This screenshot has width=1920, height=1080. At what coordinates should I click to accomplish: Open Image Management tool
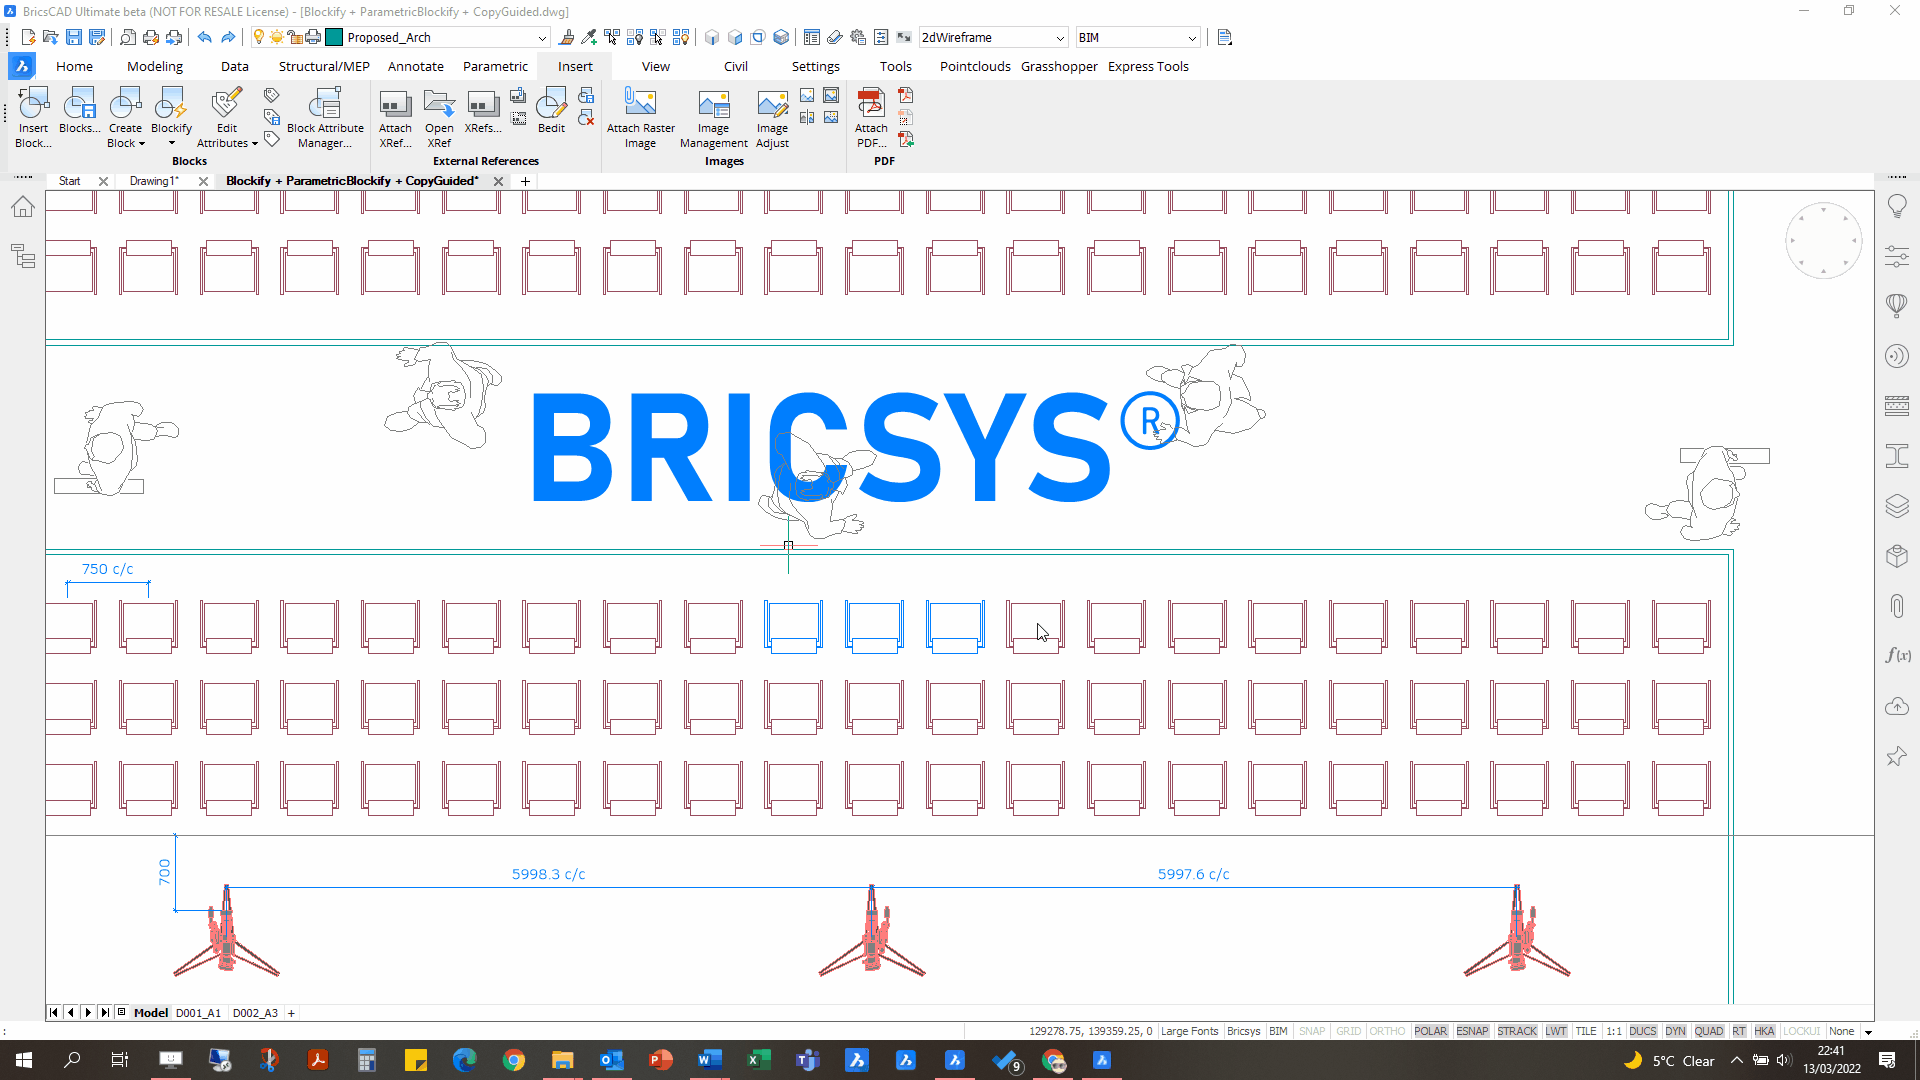(x=713, y=104)
